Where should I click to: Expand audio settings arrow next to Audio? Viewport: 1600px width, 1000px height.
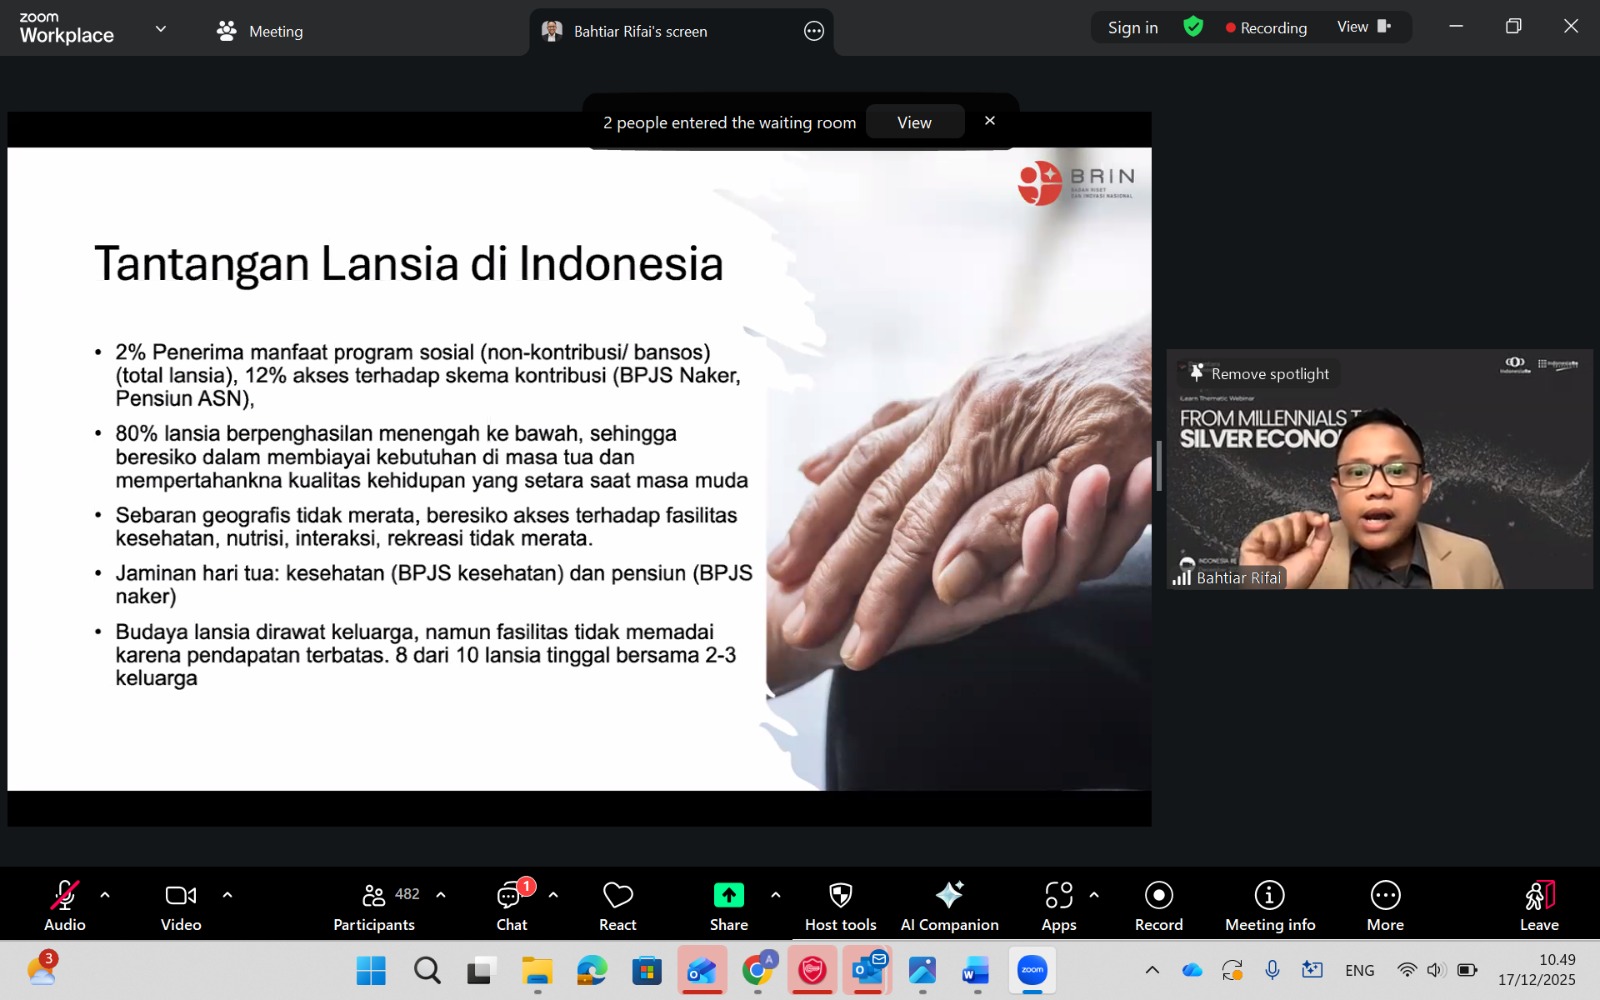click(105, 895)
